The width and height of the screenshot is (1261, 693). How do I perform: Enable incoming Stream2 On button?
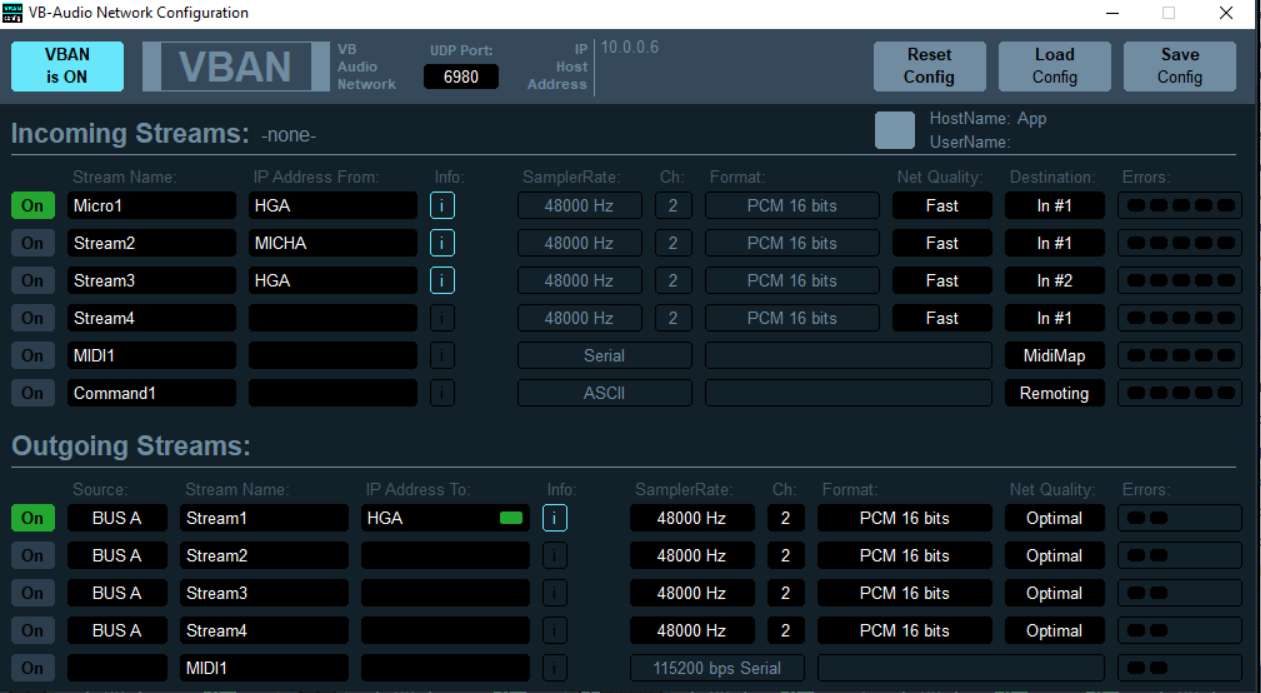(33, 243)
